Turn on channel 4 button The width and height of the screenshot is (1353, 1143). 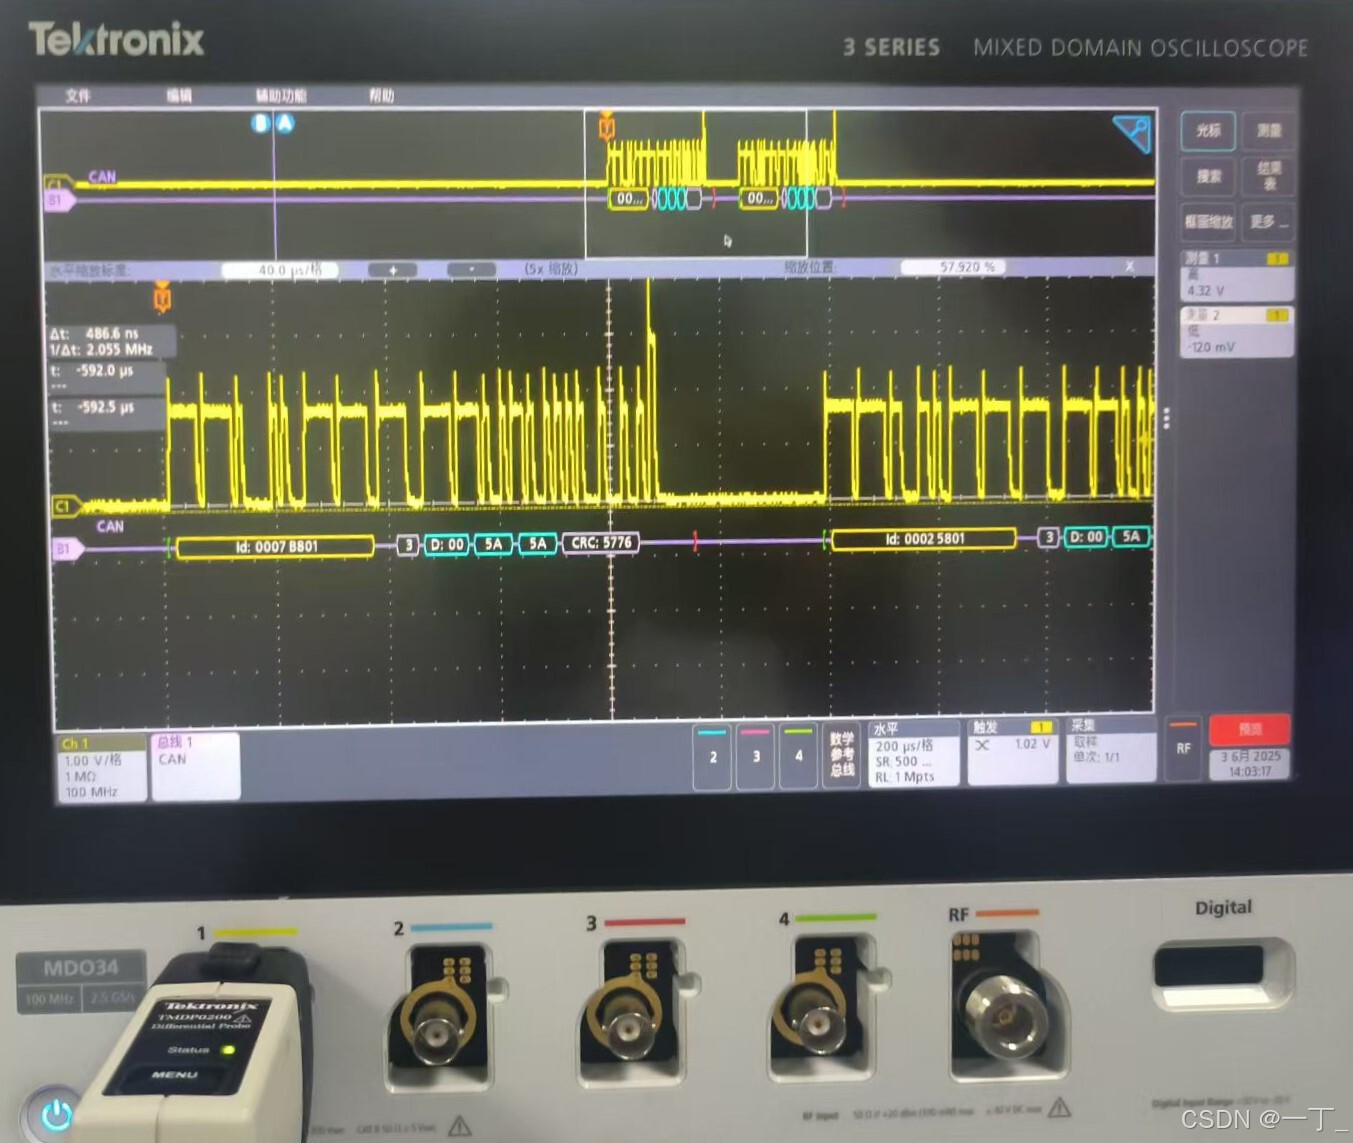[798, 756]
